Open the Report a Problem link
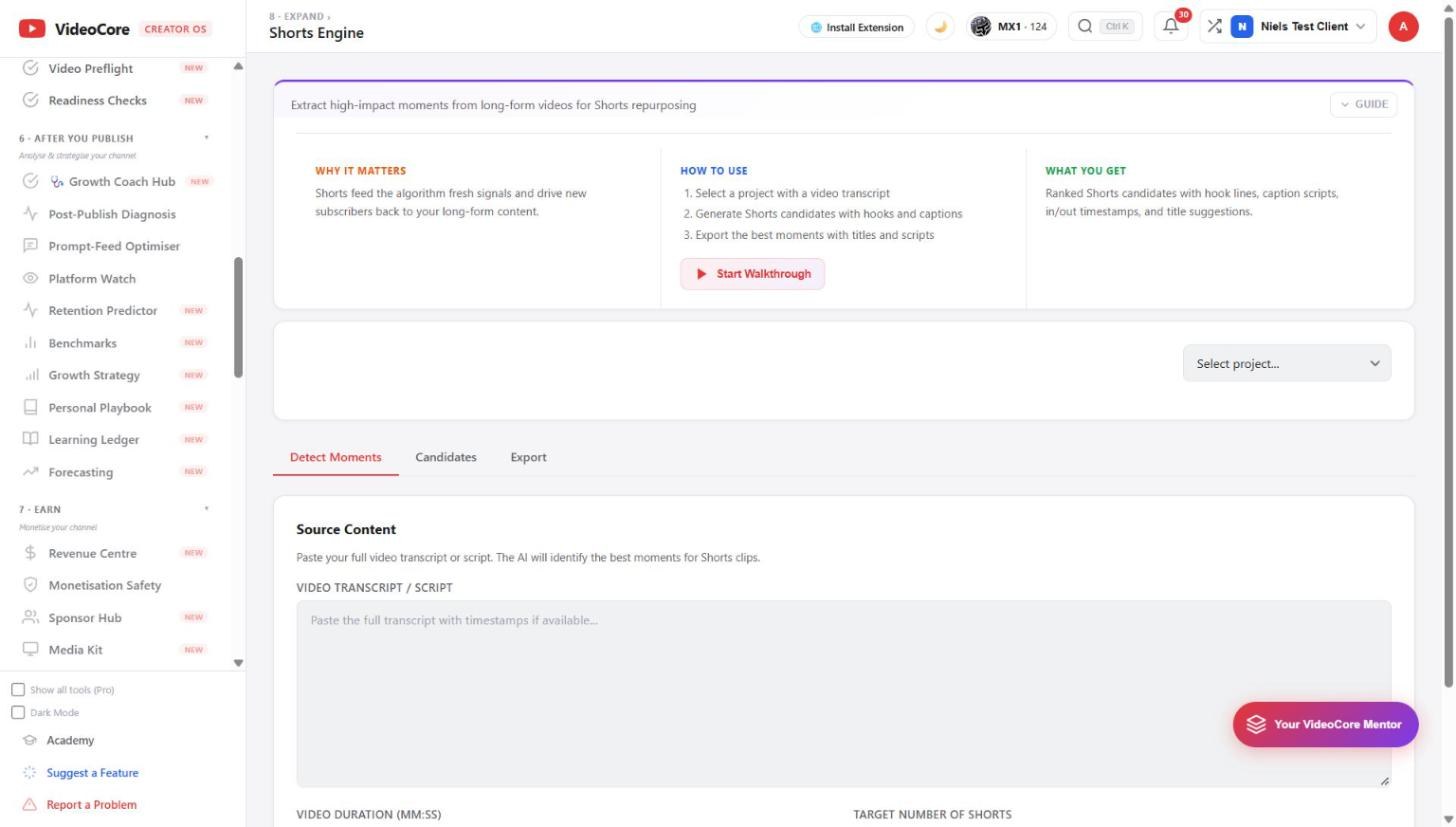 tap(91, 805)
